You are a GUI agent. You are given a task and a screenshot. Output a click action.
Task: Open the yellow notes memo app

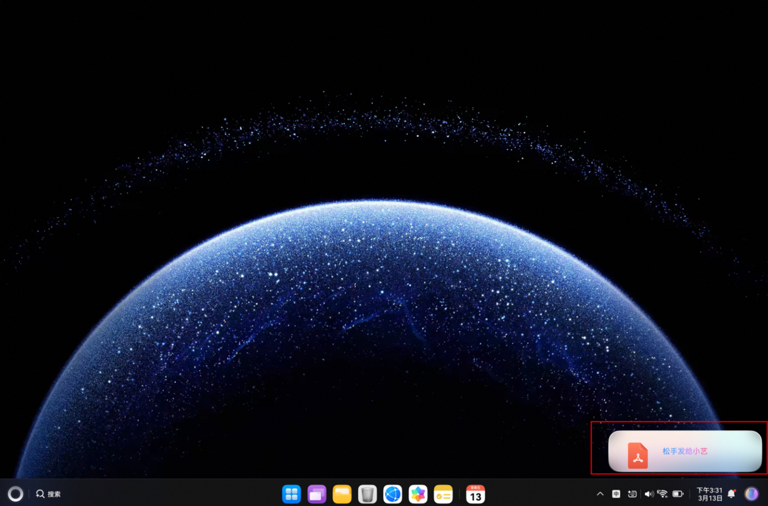[443, 494]
